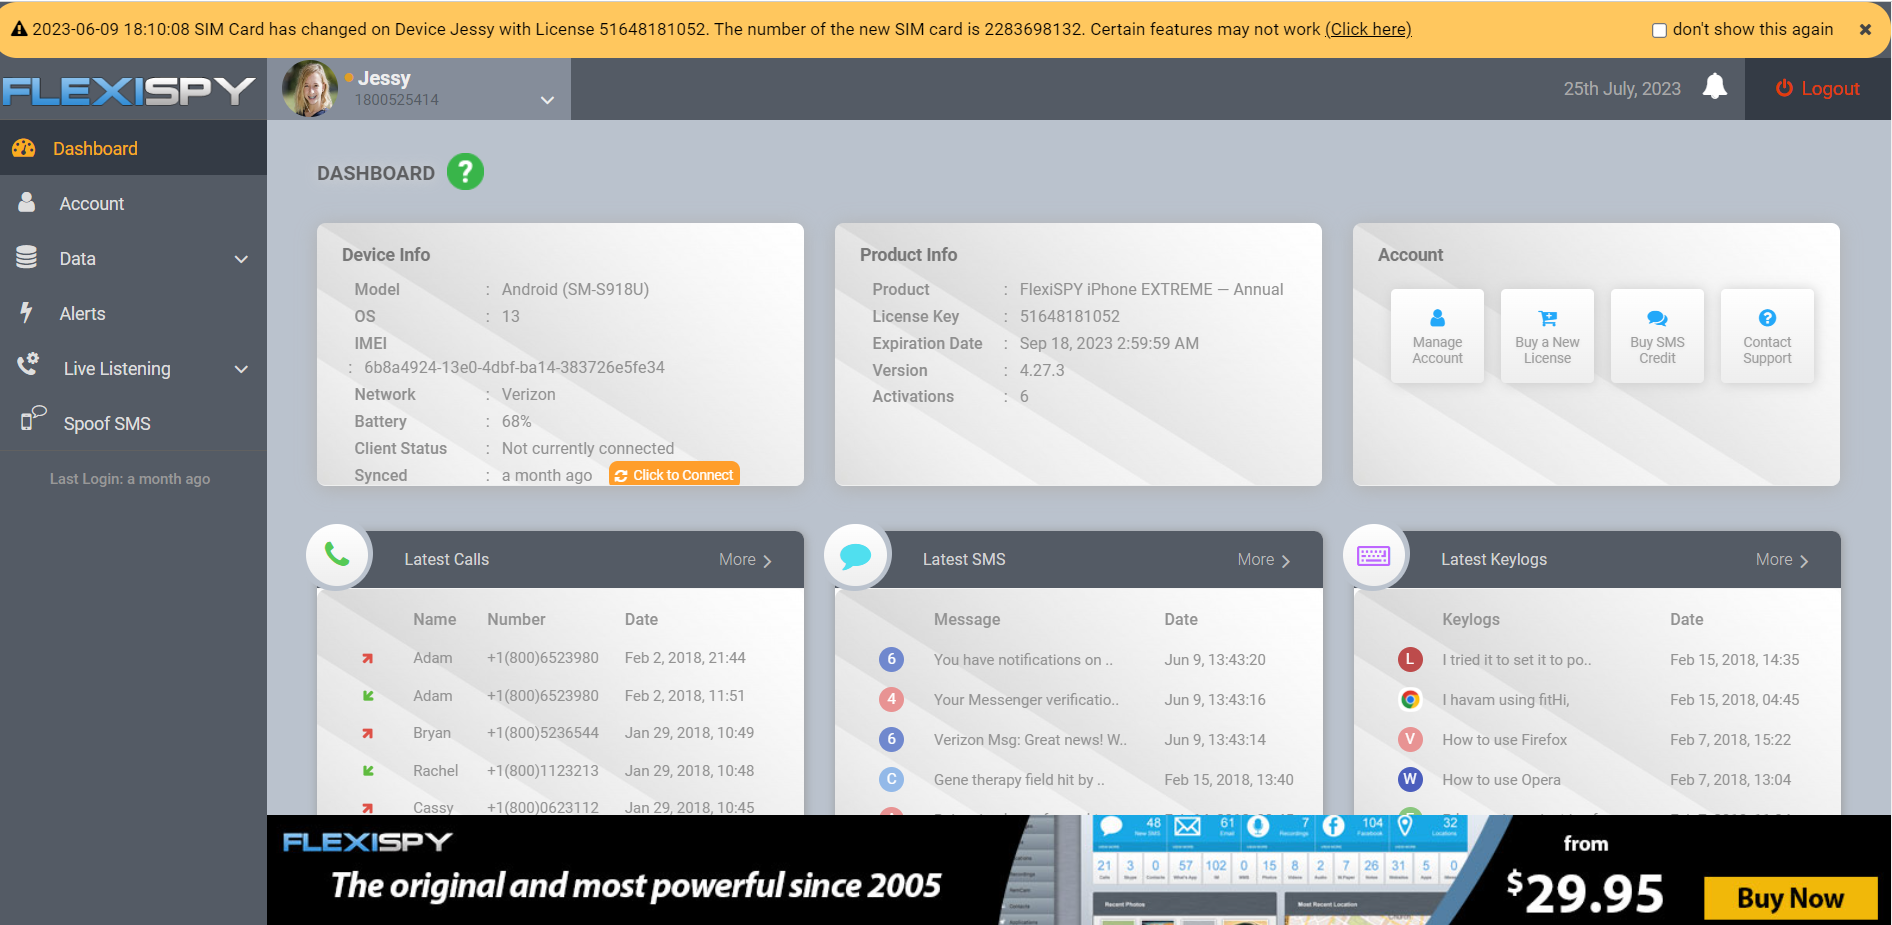
Task: Click keylog 'How to use Opera'
Action: [x=1501, y=780]
